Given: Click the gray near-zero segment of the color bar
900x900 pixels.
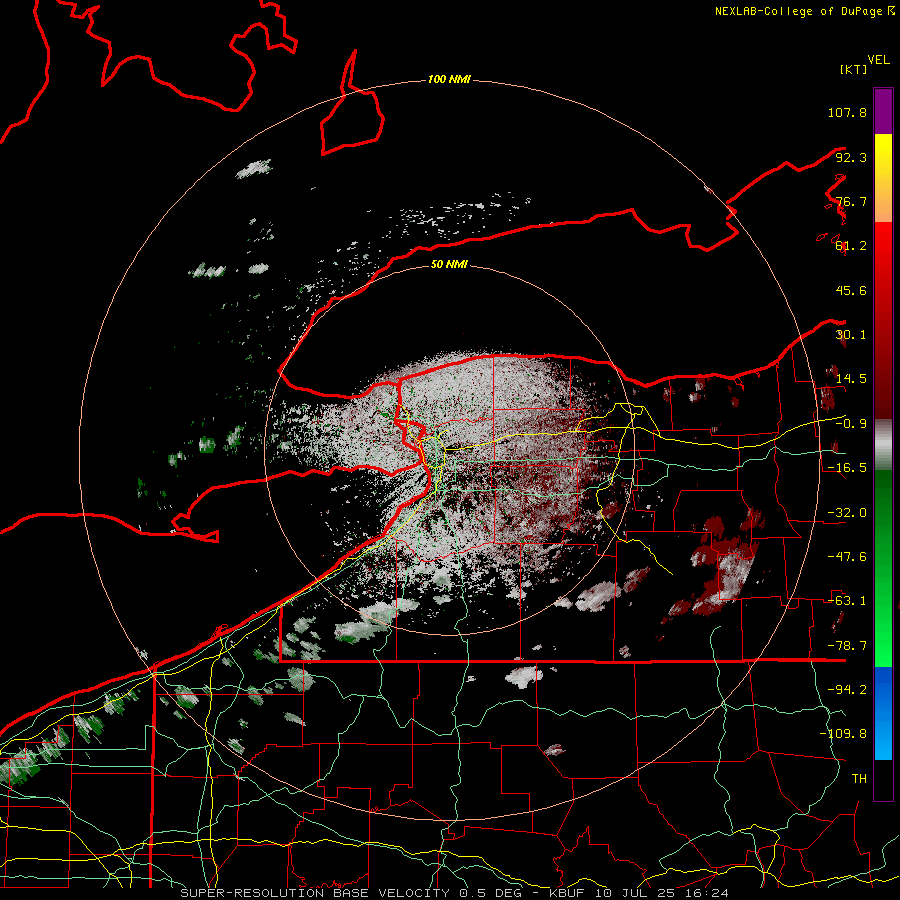Looking at the screenshot, I should coord(883,444).
